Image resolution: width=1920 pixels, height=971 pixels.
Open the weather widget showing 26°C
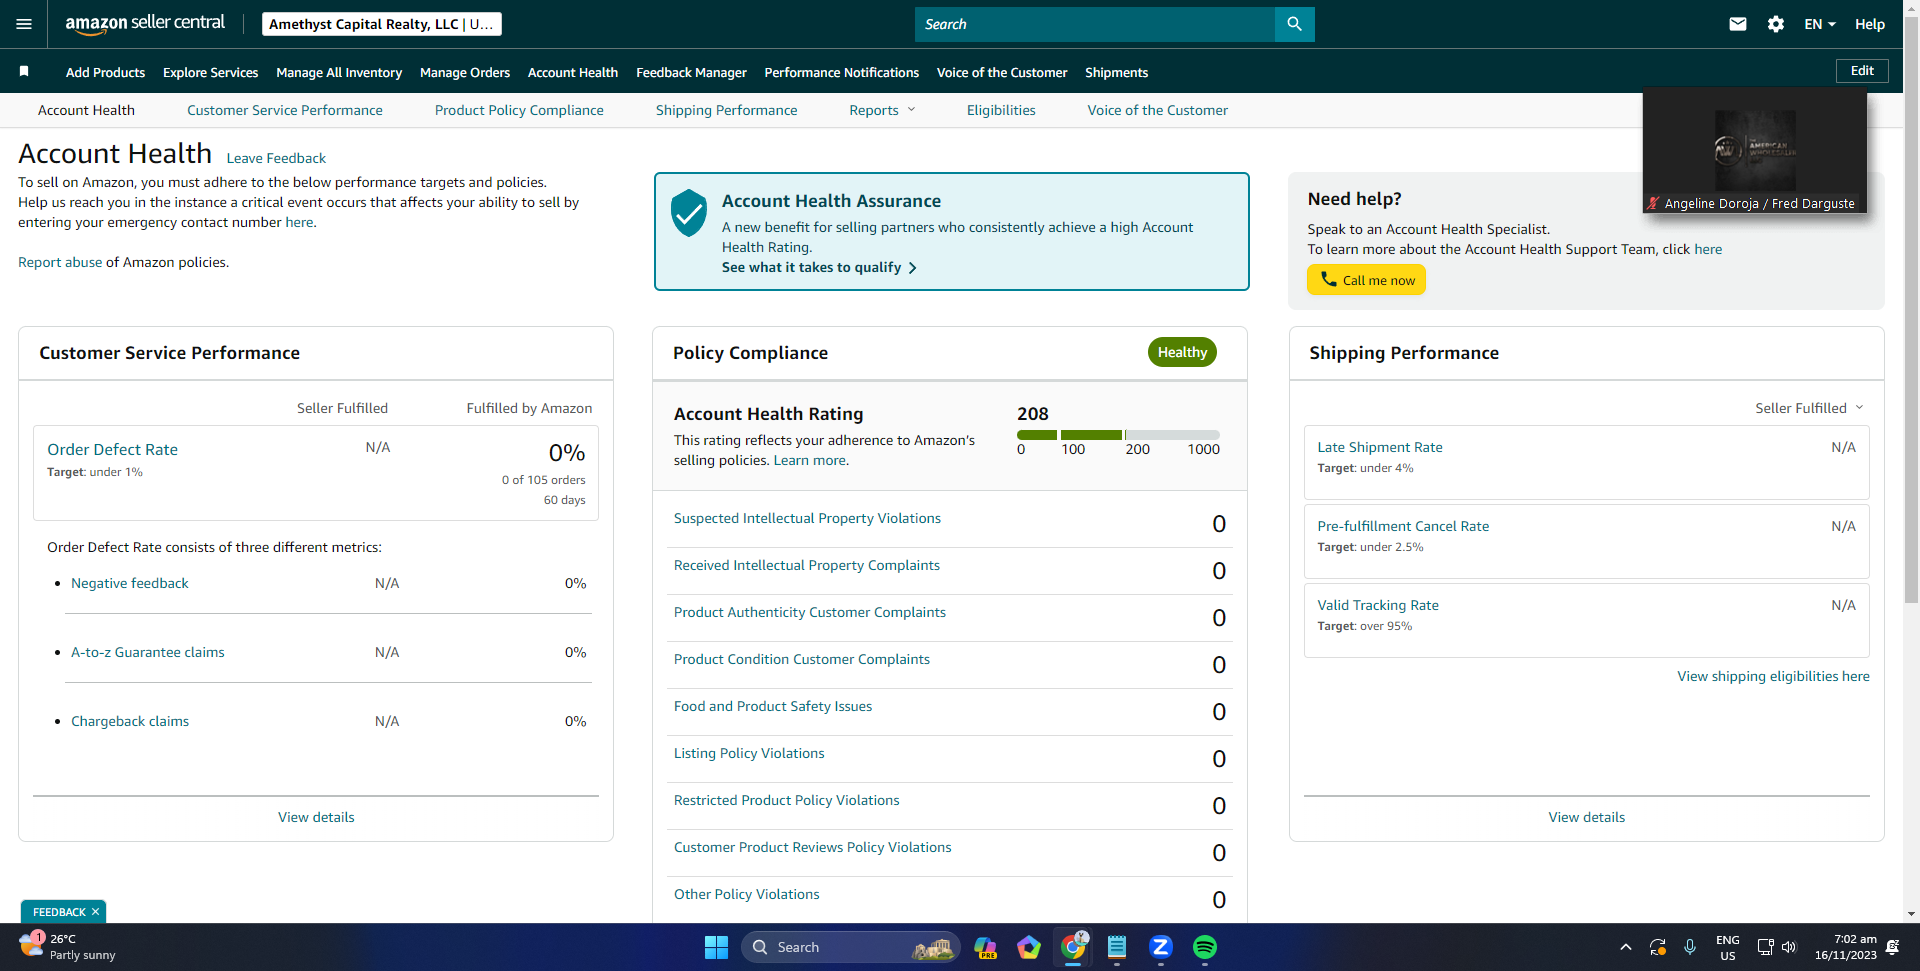pos(67,946)
